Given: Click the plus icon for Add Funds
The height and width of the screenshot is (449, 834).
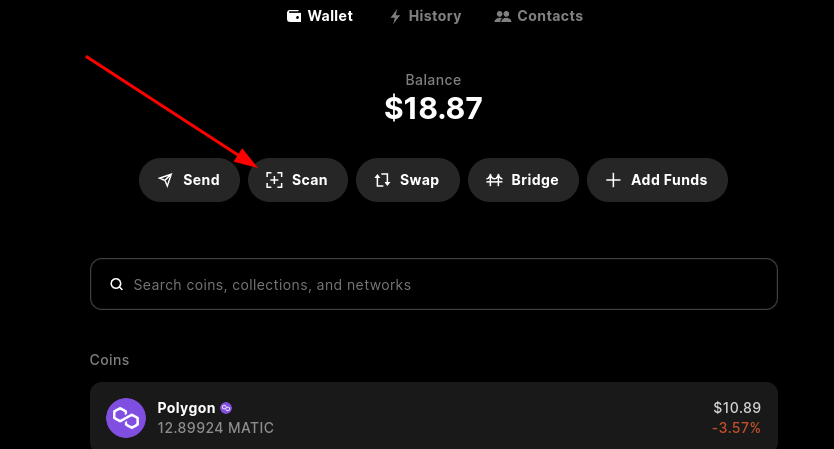Looking at the screenshot, I should tap(613, 180).
